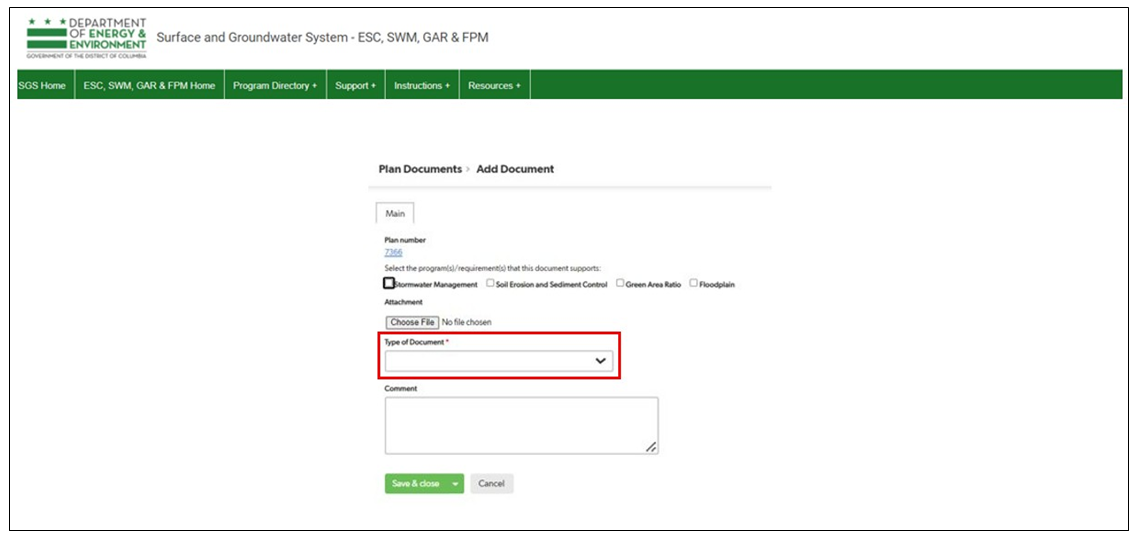Viewport: 1134px width, 538px height.
Task: Expand the Program Directory menu
Action: [274, 86]
